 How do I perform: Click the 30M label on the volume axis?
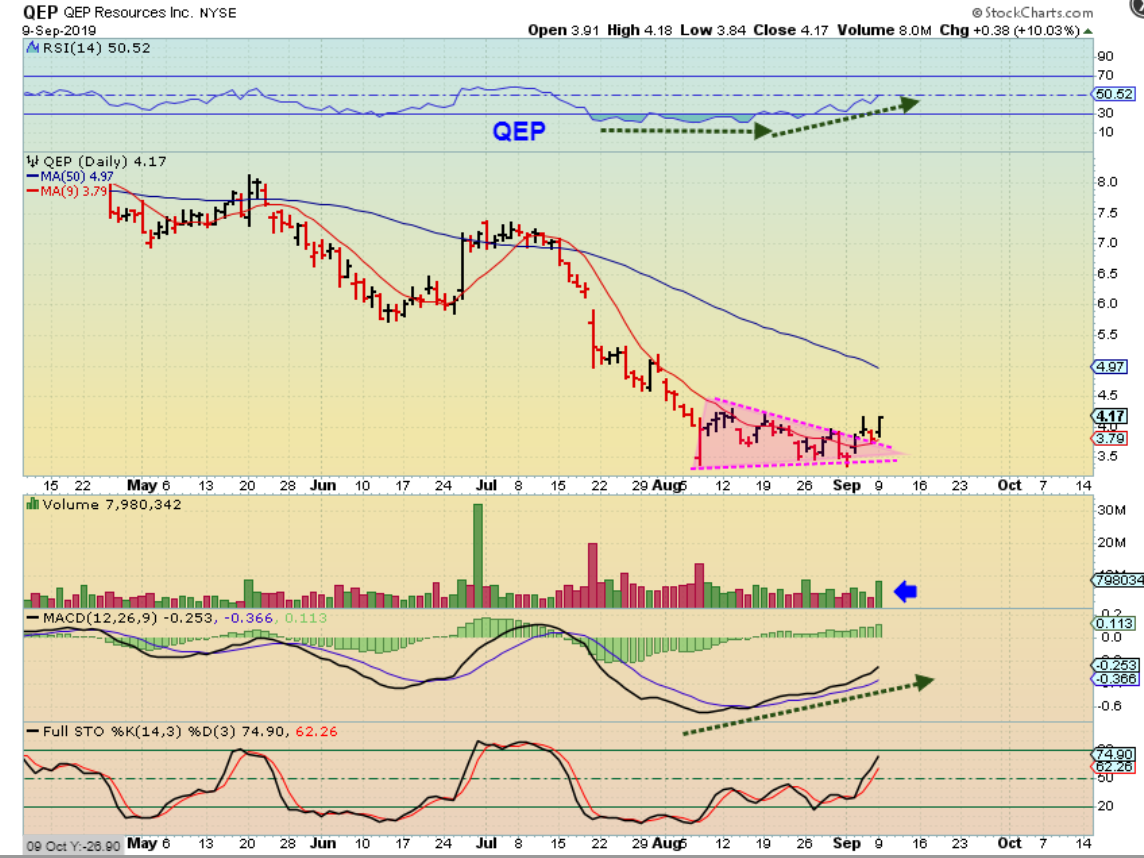1111,510
